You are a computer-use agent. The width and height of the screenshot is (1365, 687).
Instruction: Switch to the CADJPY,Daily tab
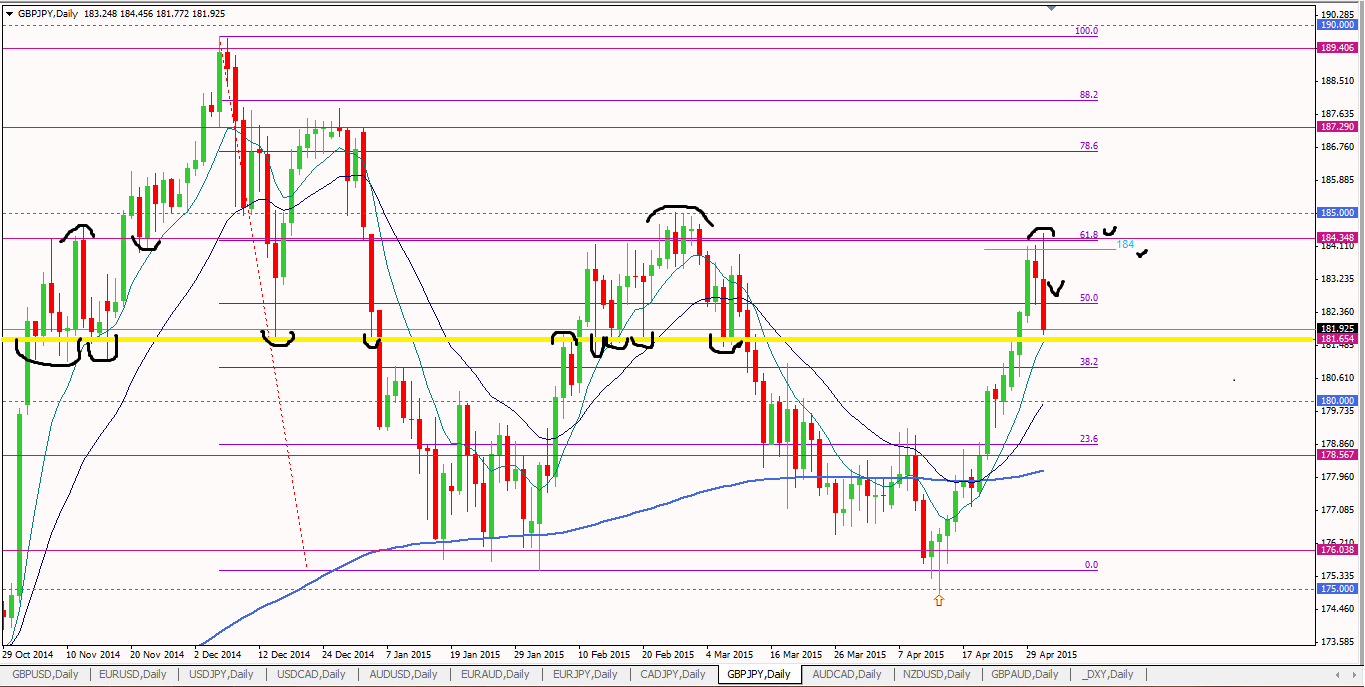point(673,674)
